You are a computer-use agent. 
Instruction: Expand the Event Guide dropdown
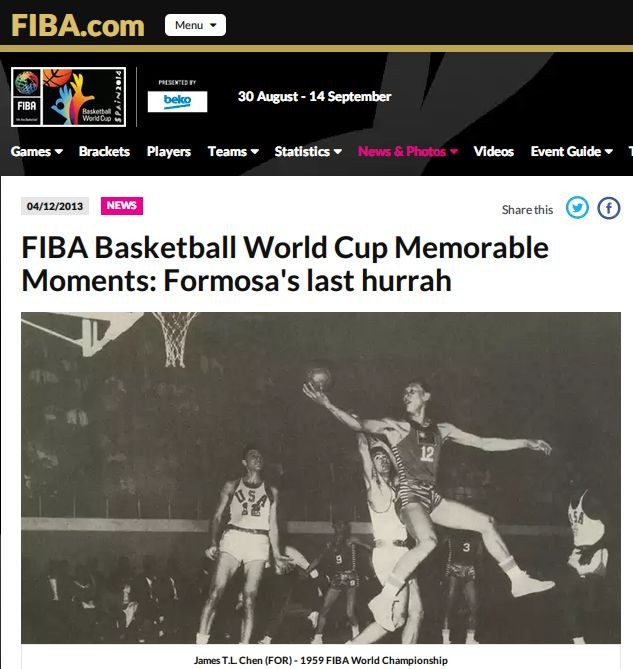click(x=572, y=151)
